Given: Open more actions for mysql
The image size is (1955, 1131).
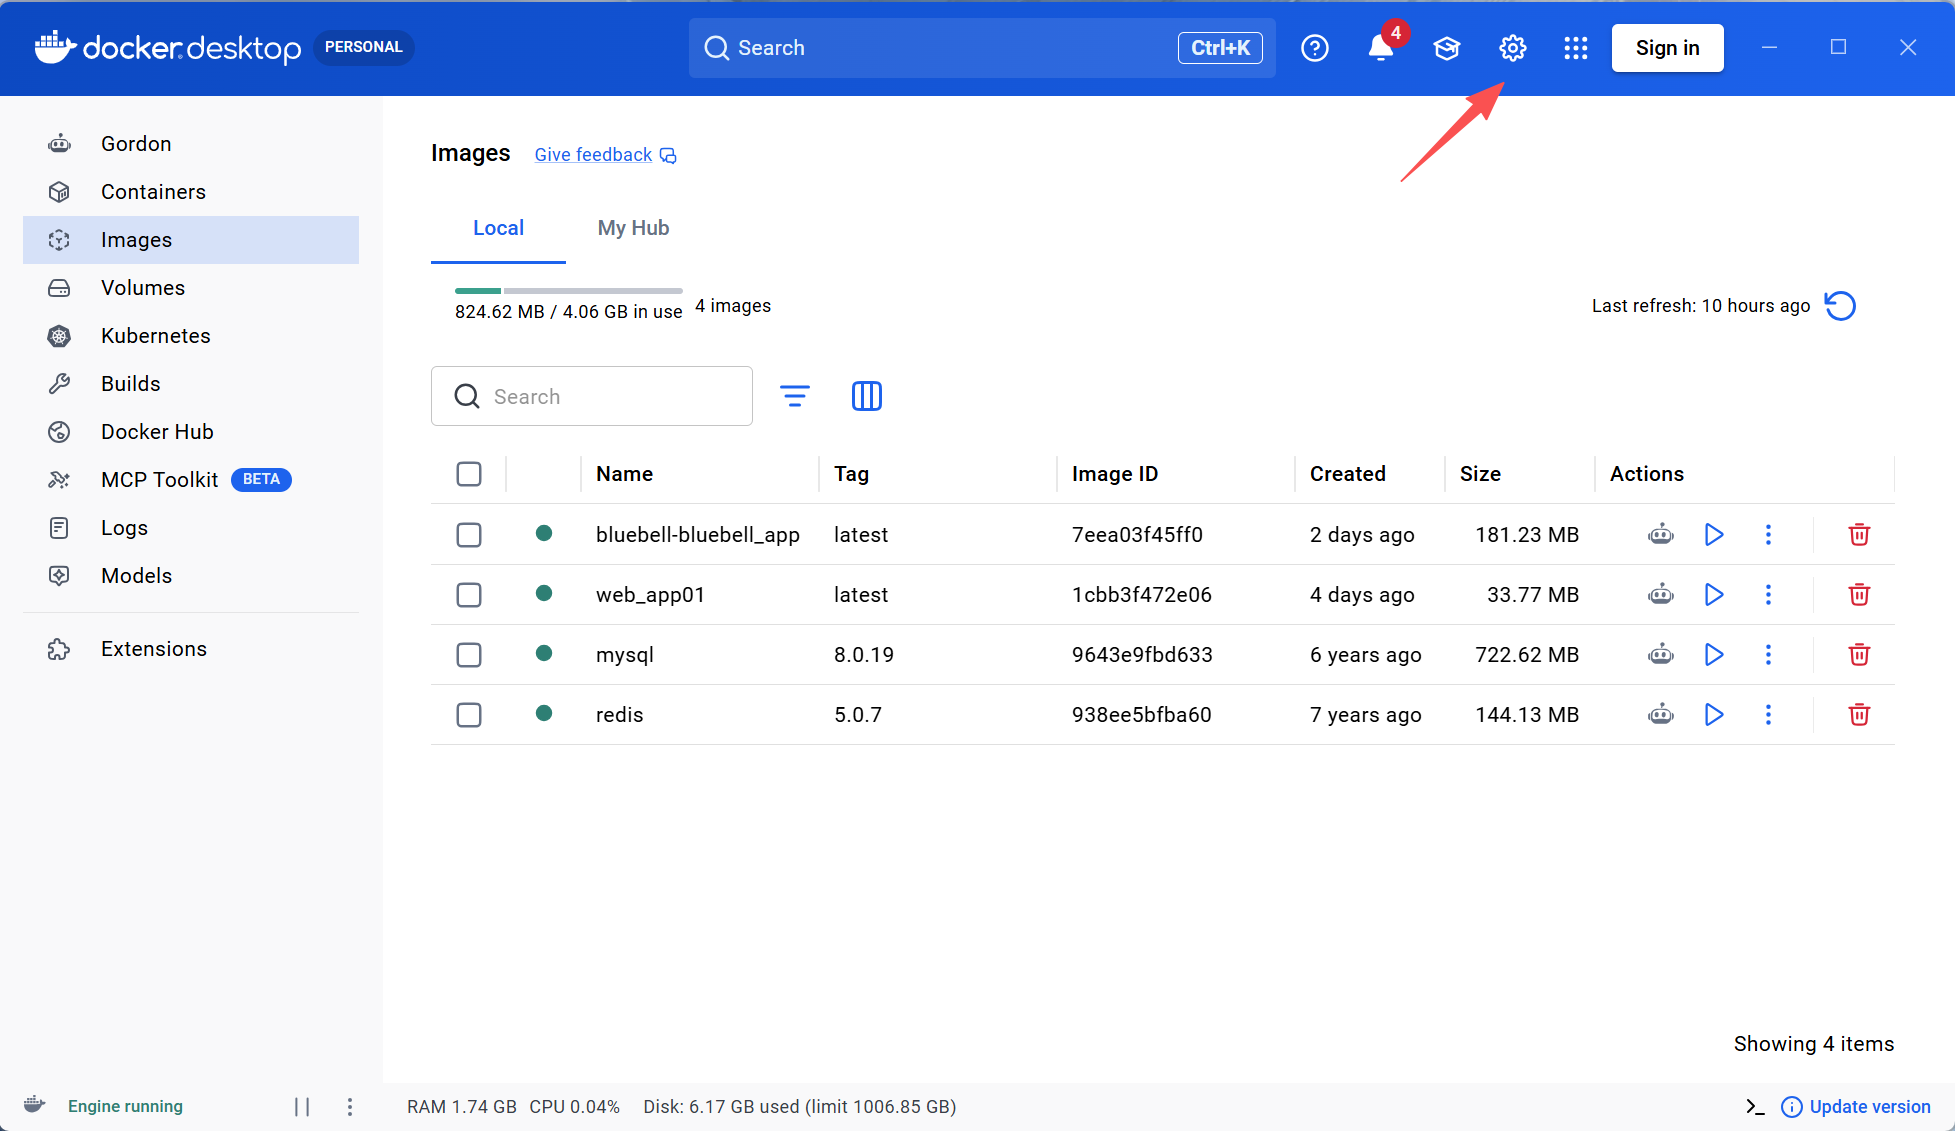Looking at the screenshot, I should [x=1768, y=654].
